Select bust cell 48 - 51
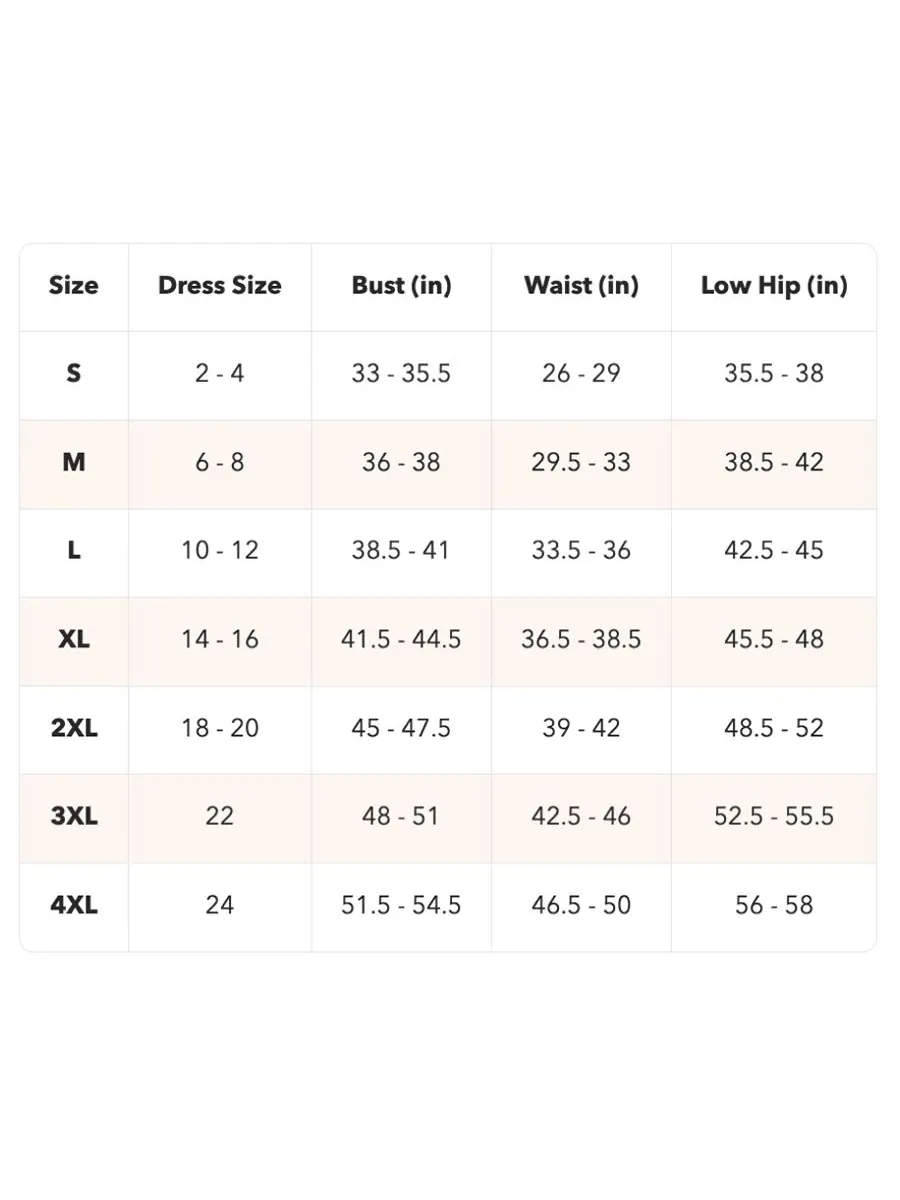This screenshot has height=1200, width=900. click(401, 817)
